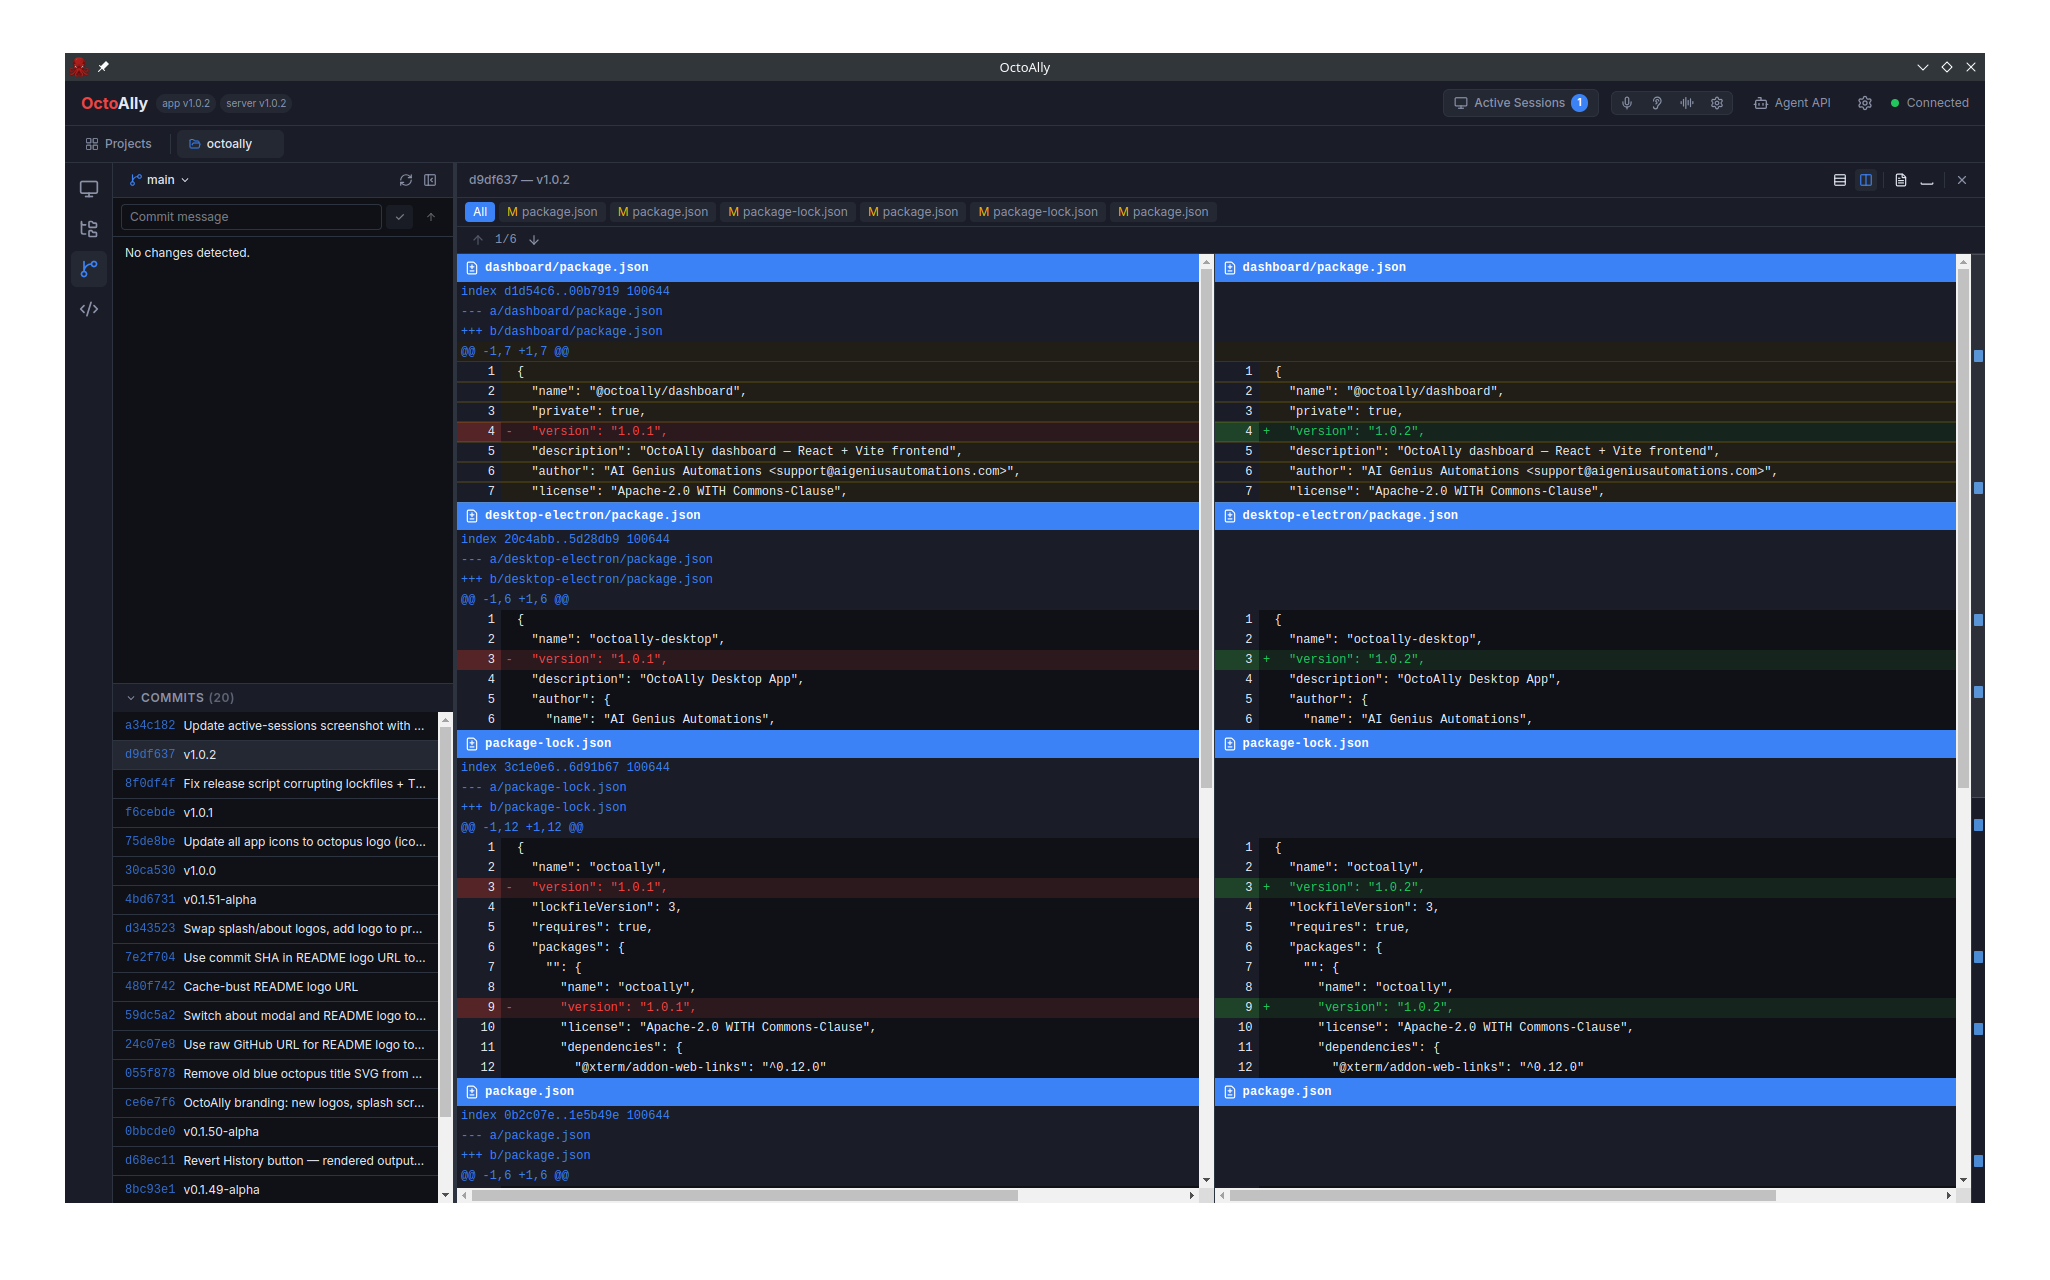Refresh the main branch status
The width and height of the screenshot is (2050, 1280).
click(x=406, y=180)
